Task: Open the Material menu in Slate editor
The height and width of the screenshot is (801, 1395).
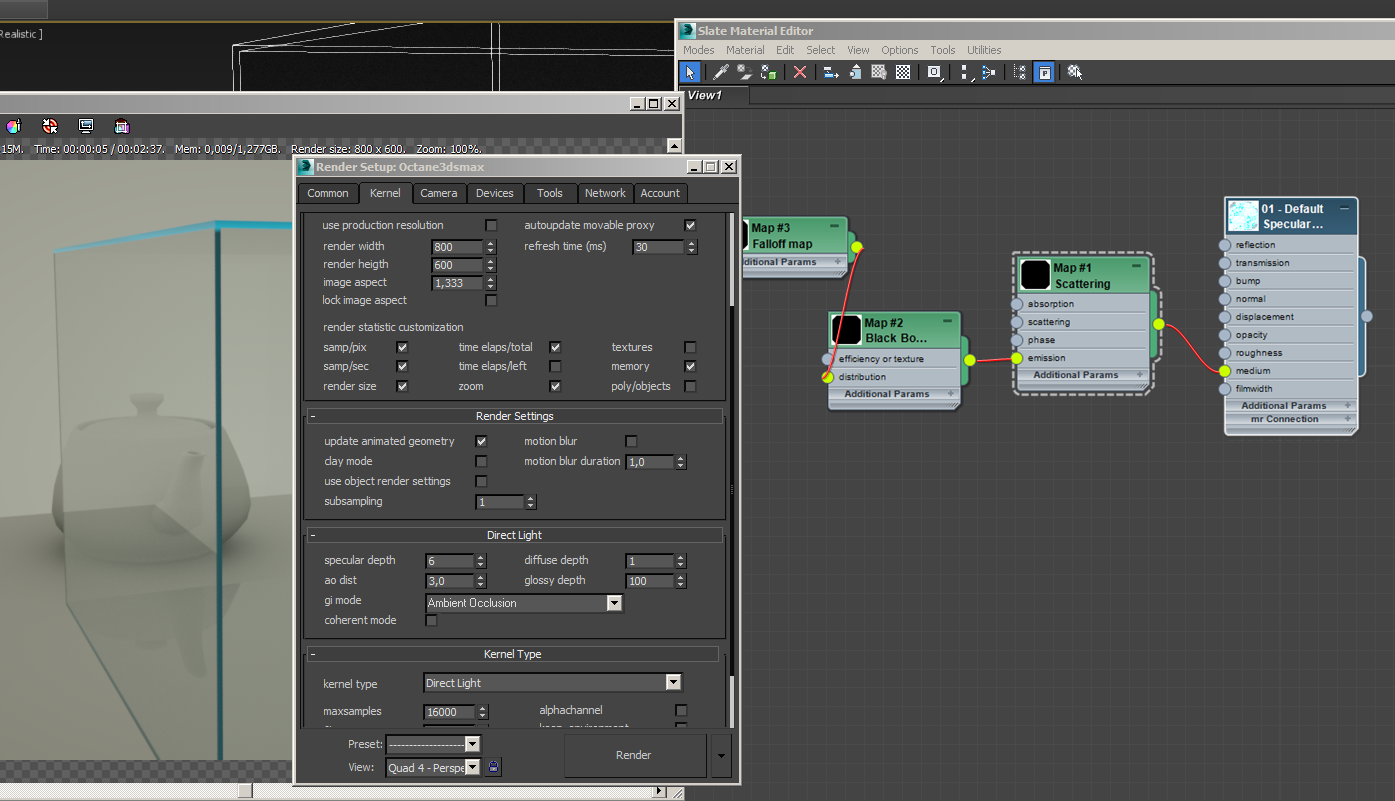Action: [x=745, y=50]
